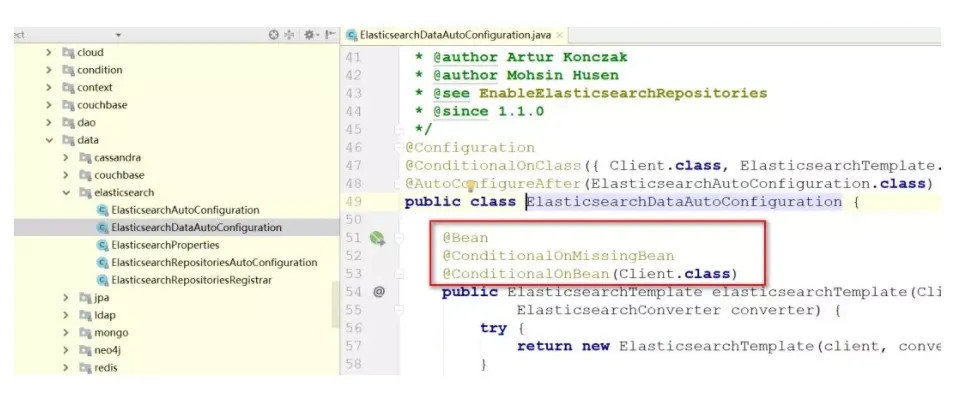Click ElasticsearchRepositoriesRegistrar class icon
This screenshot has width=965, height=410.
[x=103, y=280]
